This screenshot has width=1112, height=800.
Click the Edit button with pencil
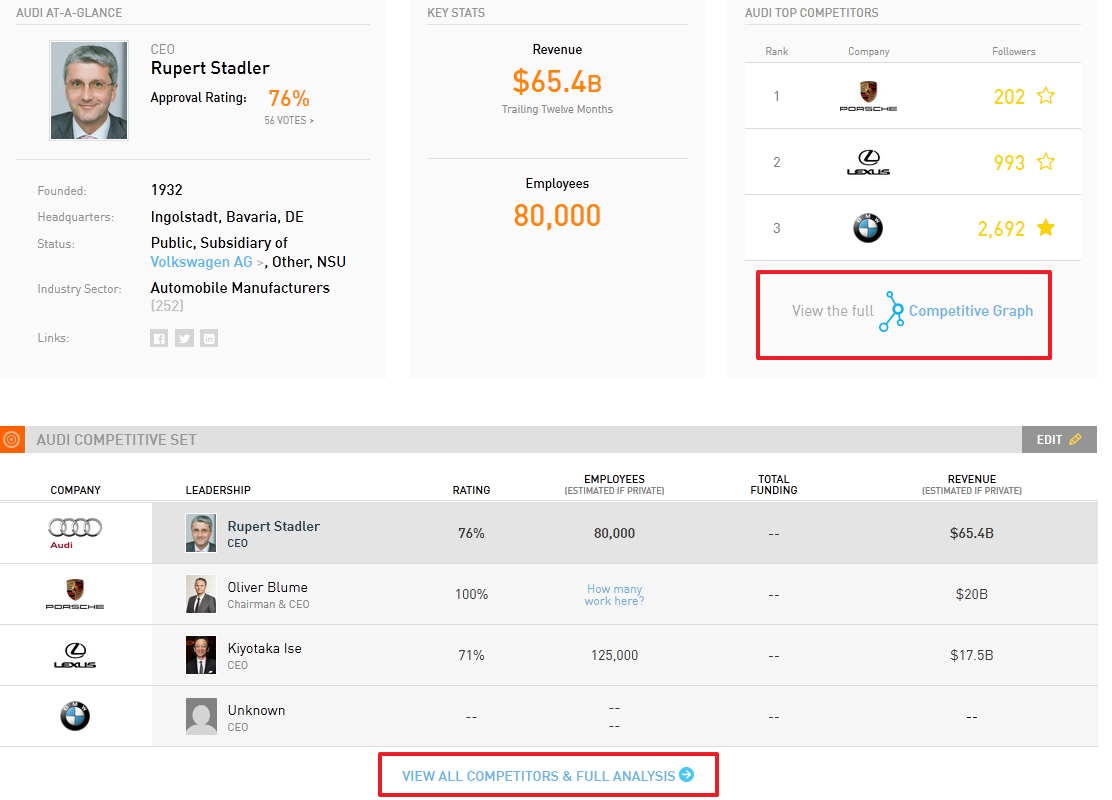(1059, 440)
